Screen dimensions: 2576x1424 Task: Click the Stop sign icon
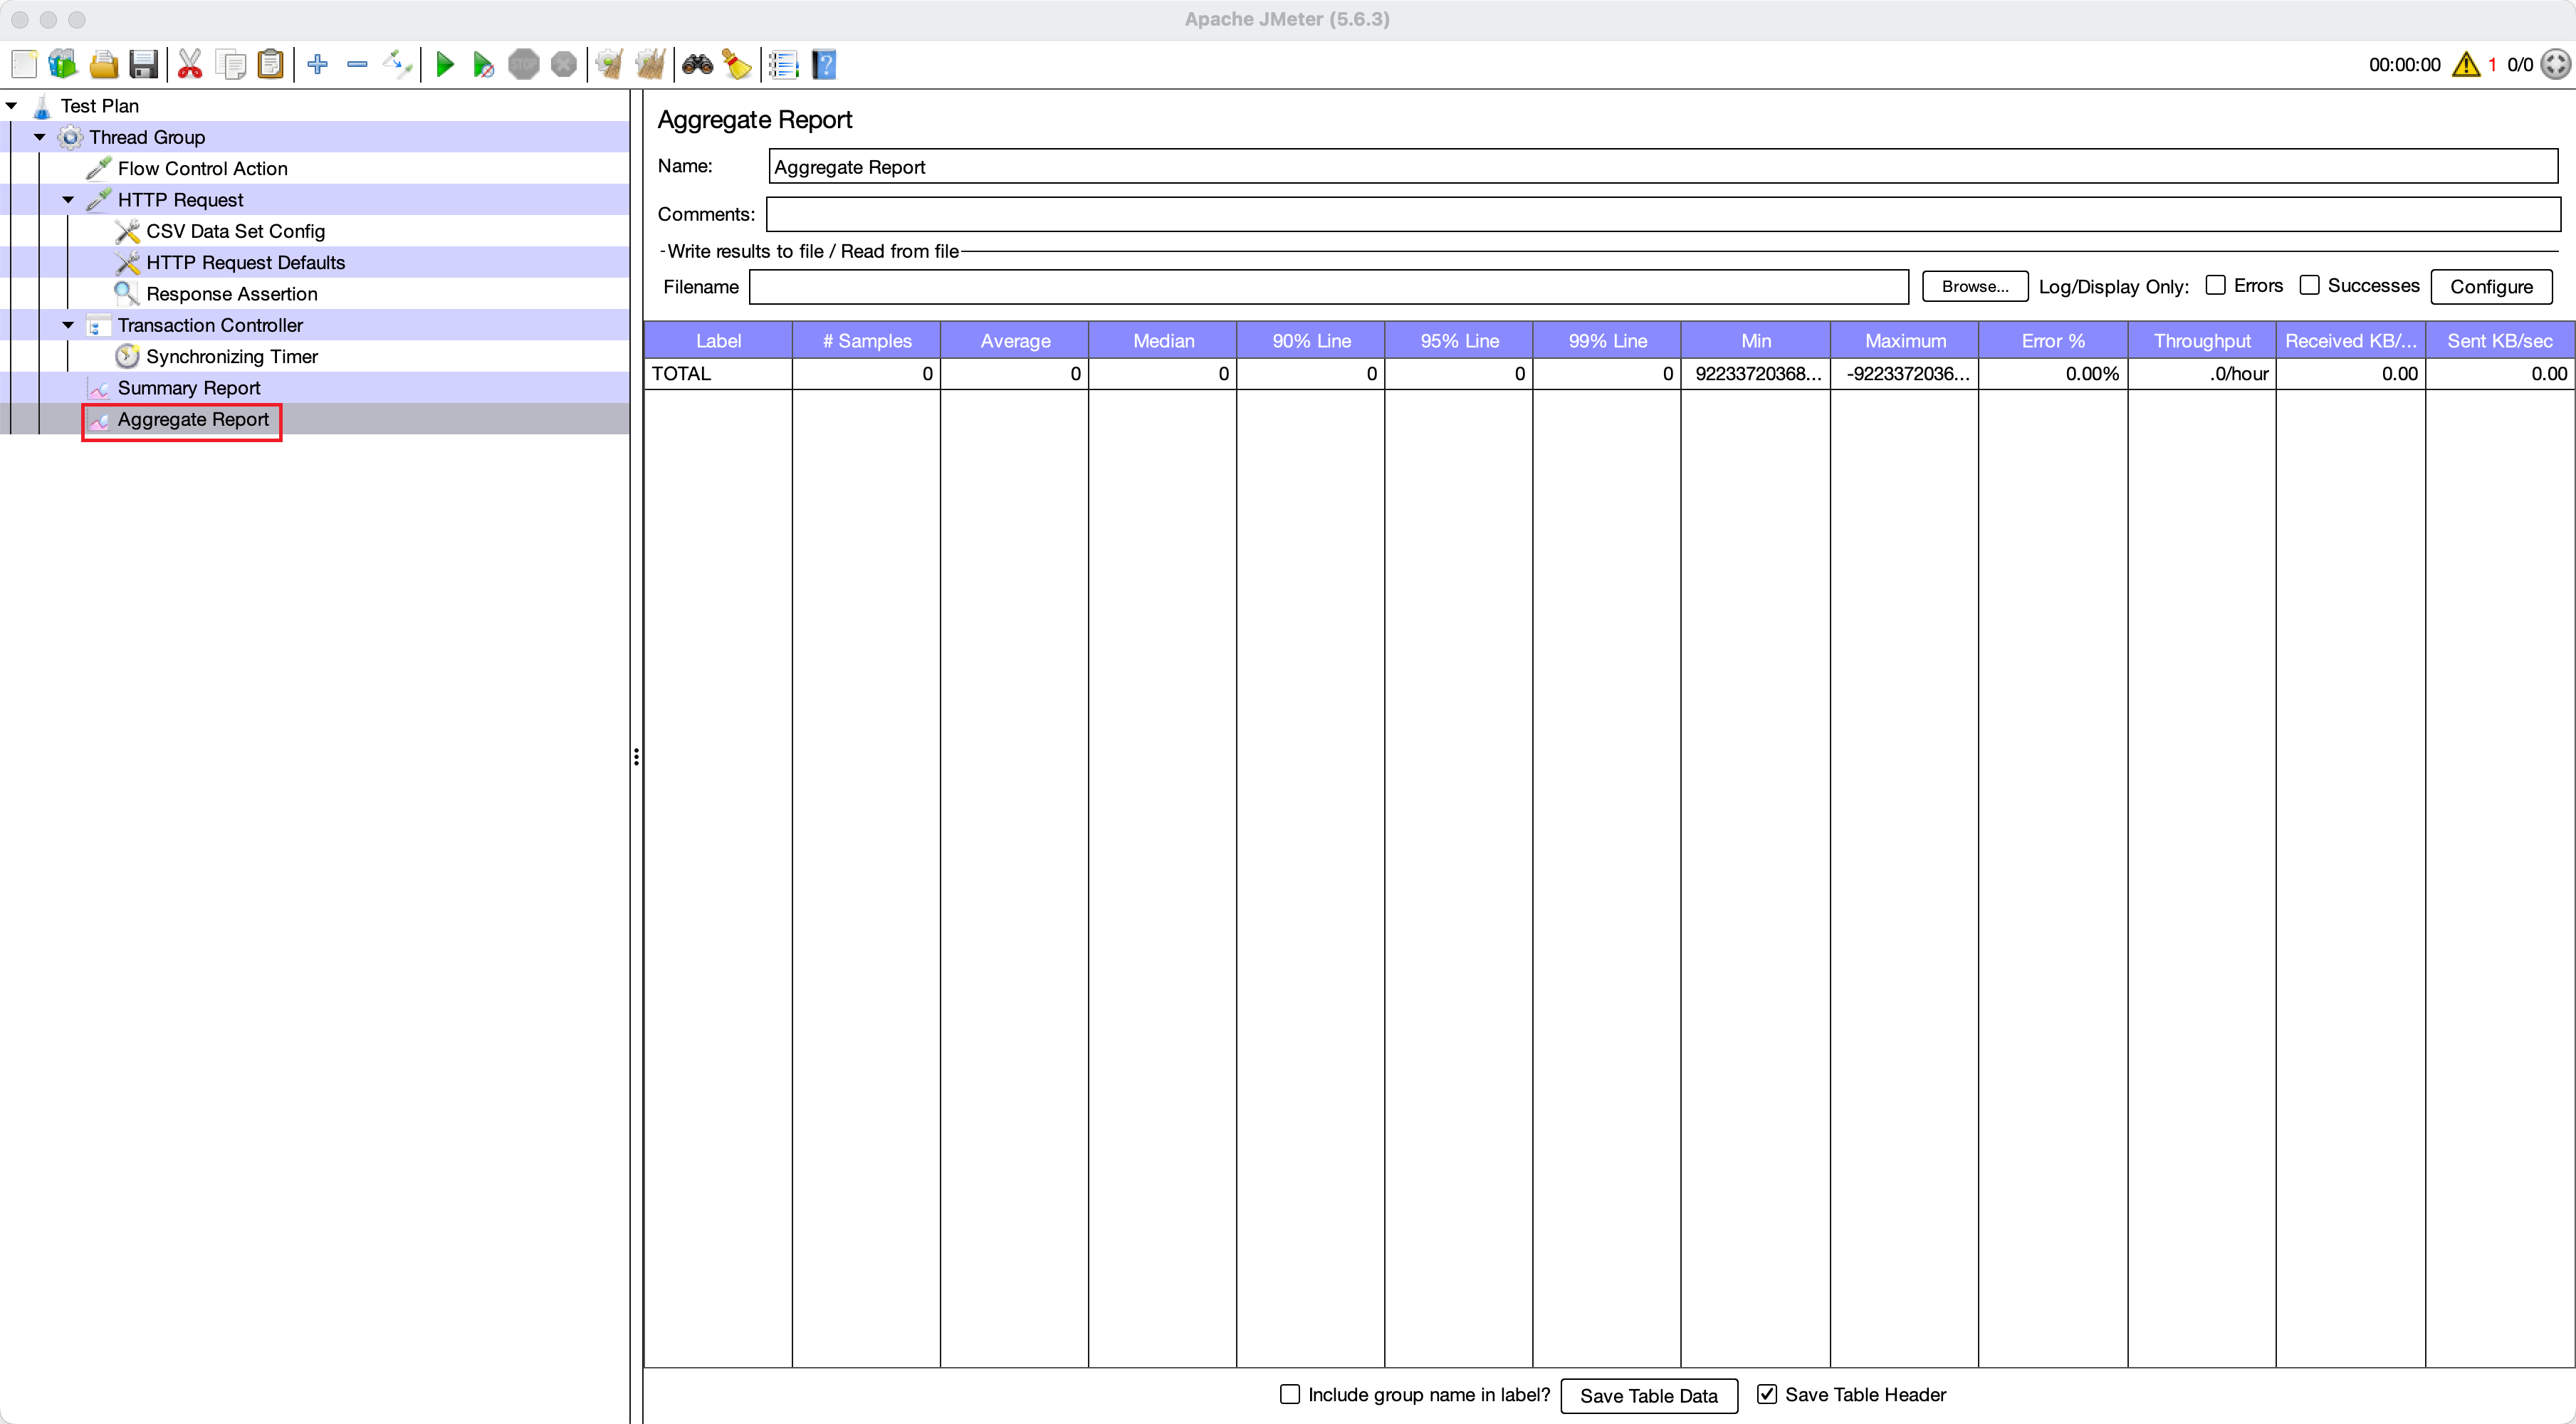(x=523, y=65)
